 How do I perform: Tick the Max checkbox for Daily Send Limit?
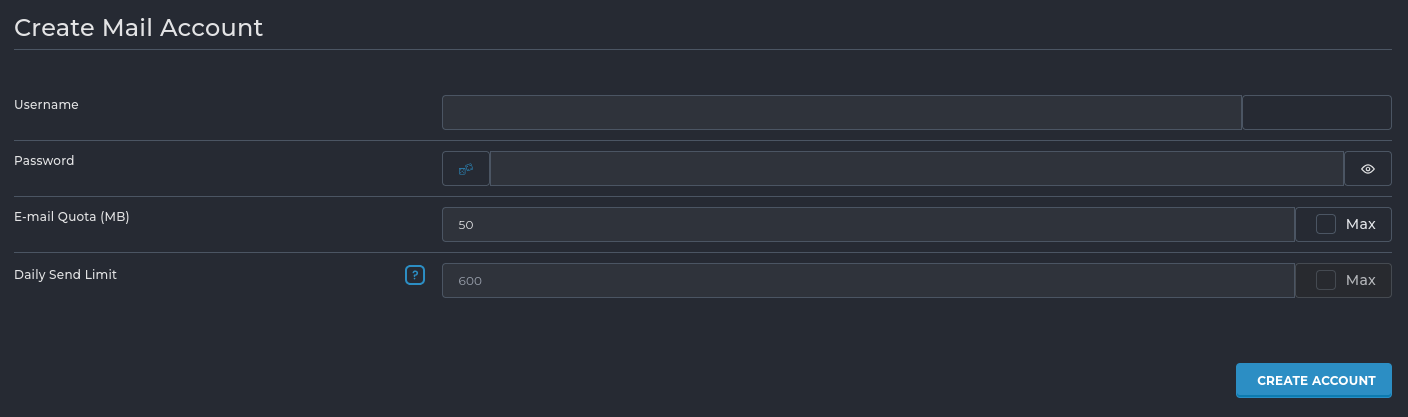[1326, 280]
